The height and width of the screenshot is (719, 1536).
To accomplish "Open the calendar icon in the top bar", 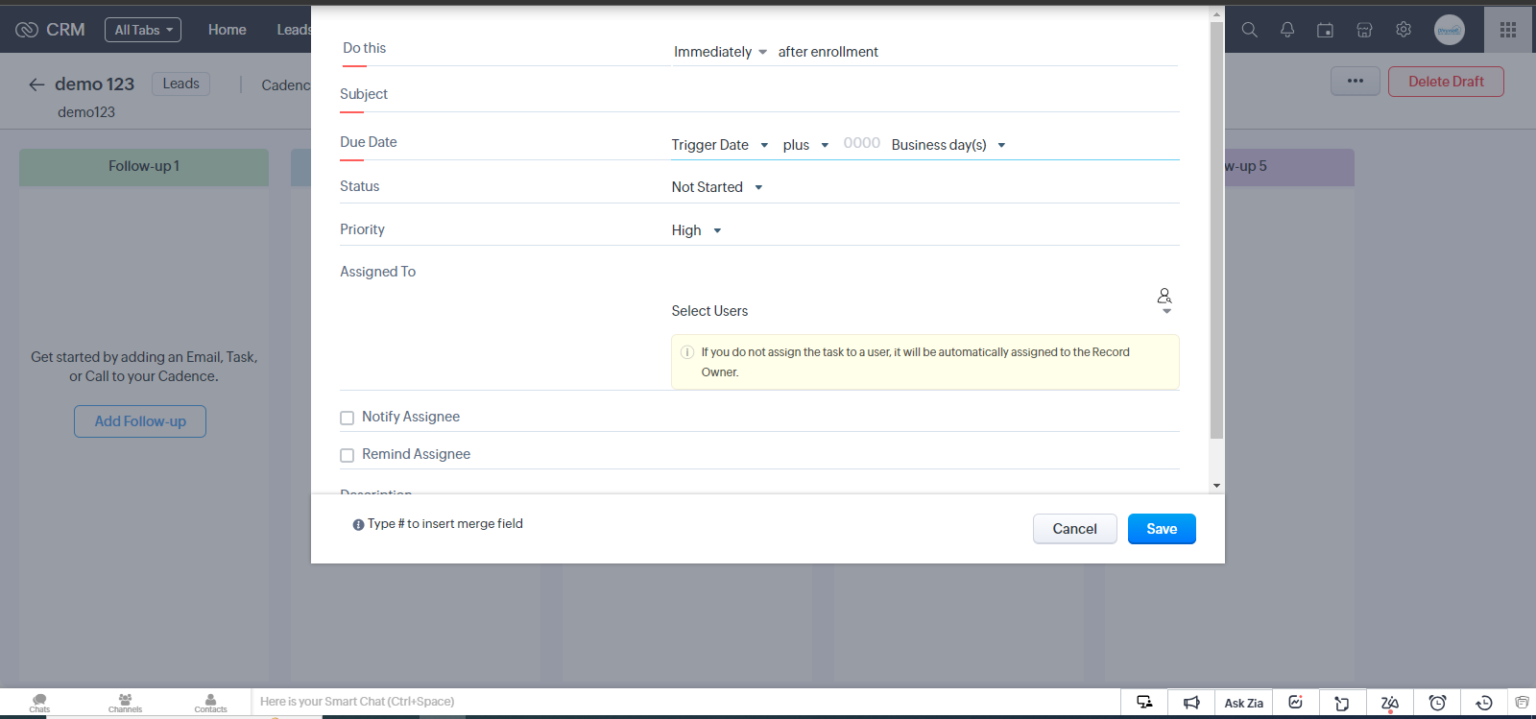I will click(x=1325, y=30).
